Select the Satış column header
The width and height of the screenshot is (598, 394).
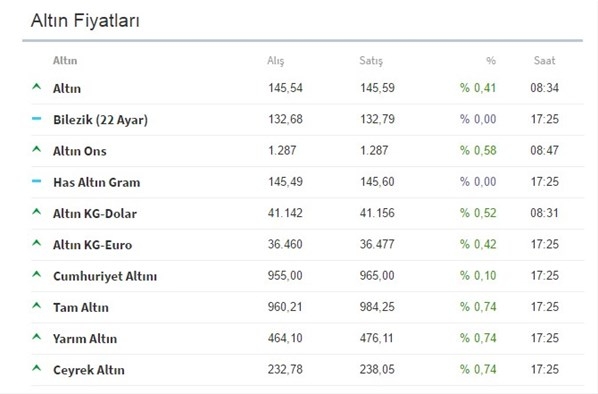point(371,61)
